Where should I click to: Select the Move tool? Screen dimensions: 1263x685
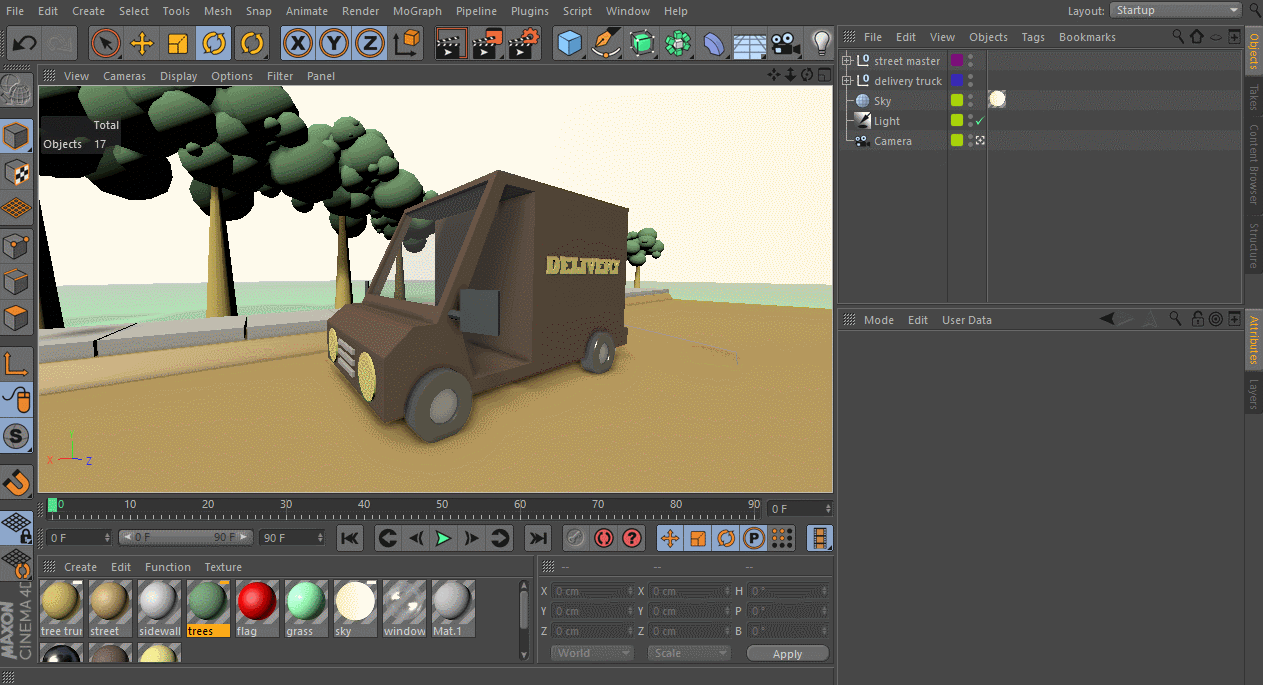(x=142, y=43)
